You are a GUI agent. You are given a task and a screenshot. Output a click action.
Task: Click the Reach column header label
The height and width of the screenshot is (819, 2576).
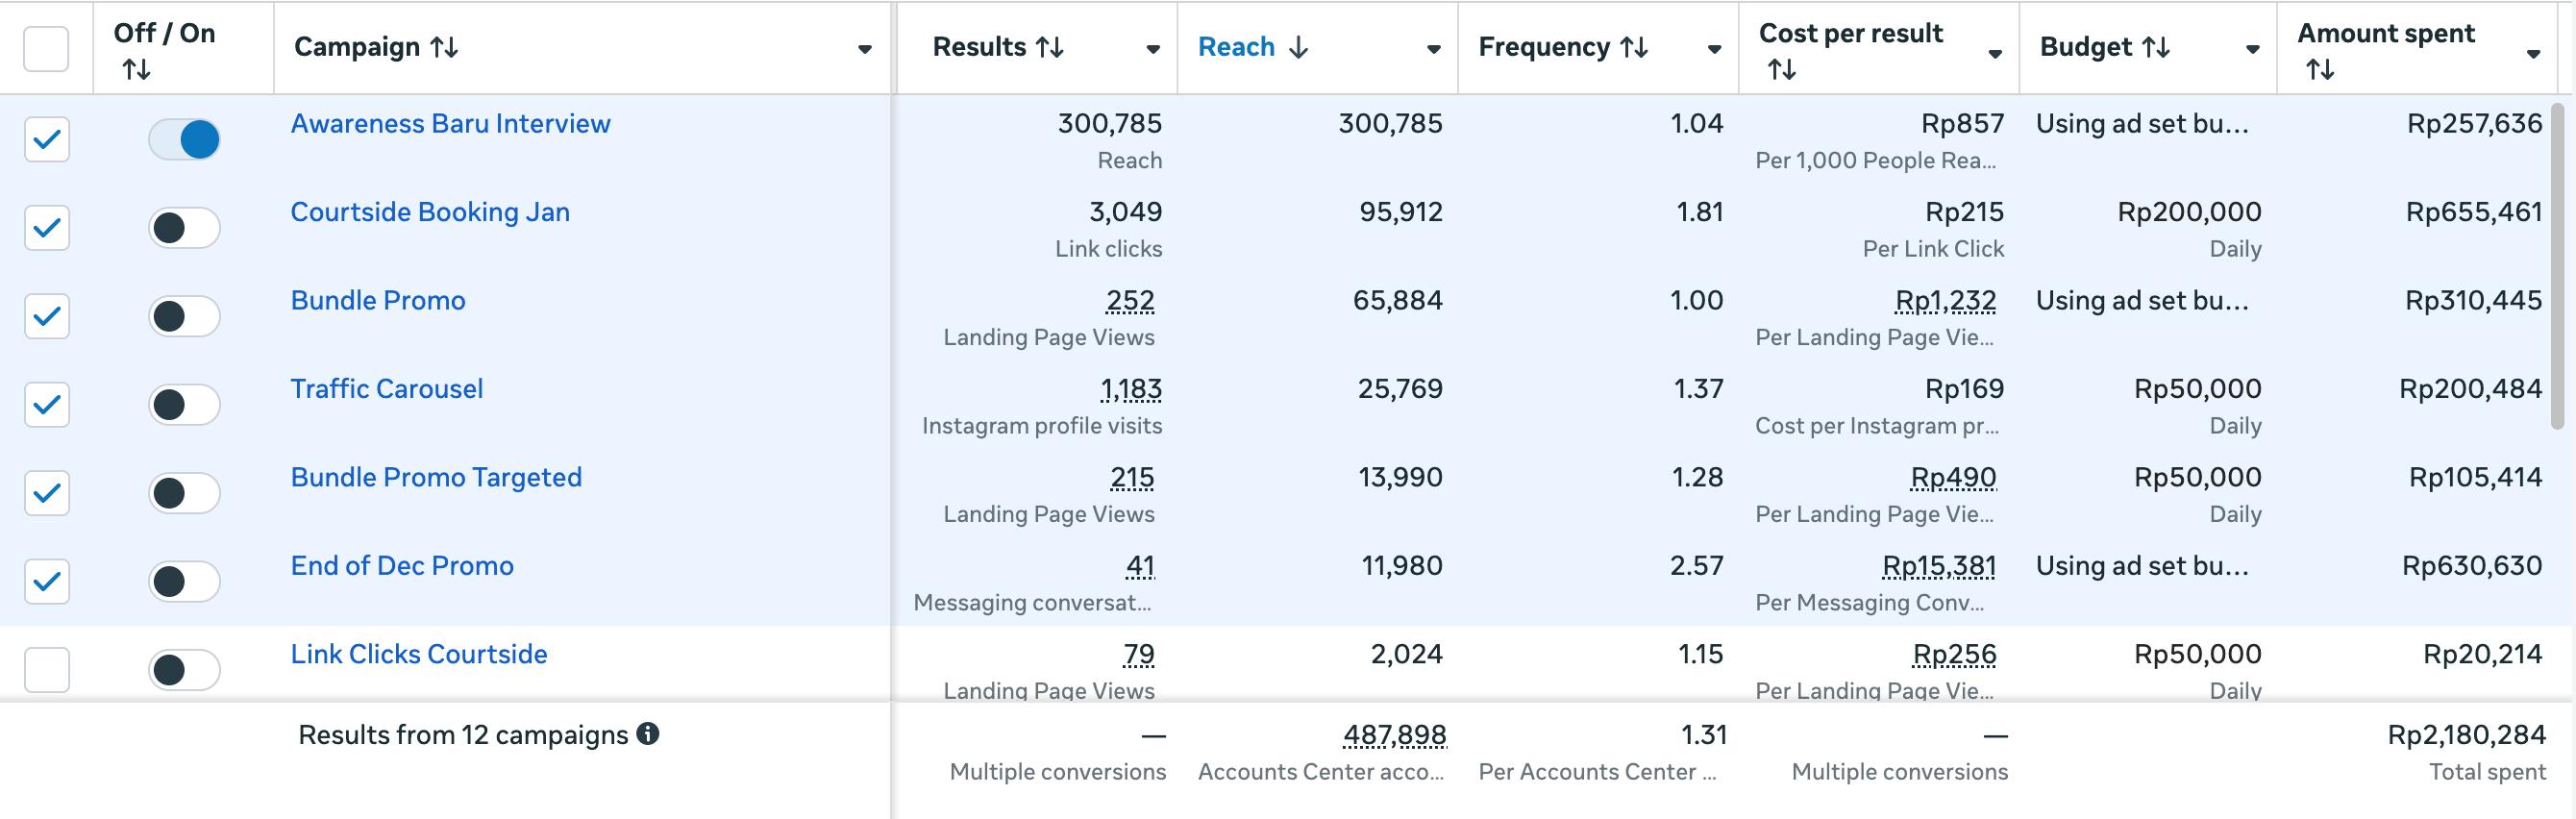1236,47
